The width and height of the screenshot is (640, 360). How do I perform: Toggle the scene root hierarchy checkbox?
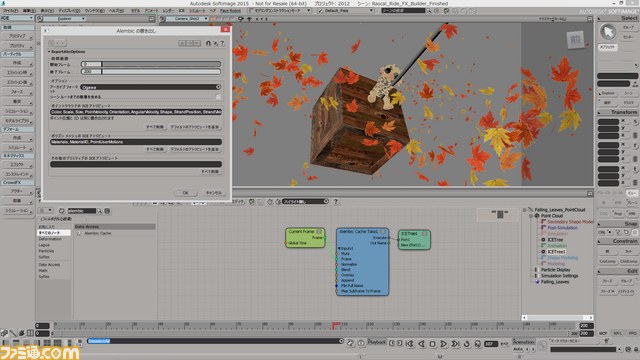pyautogui.click(x=218, y=97)
